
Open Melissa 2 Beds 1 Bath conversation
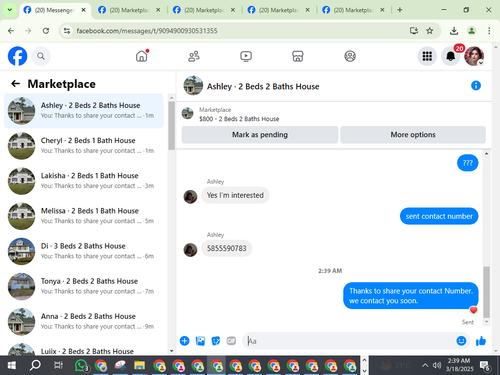pyautogui.click(x=84, y=216)
